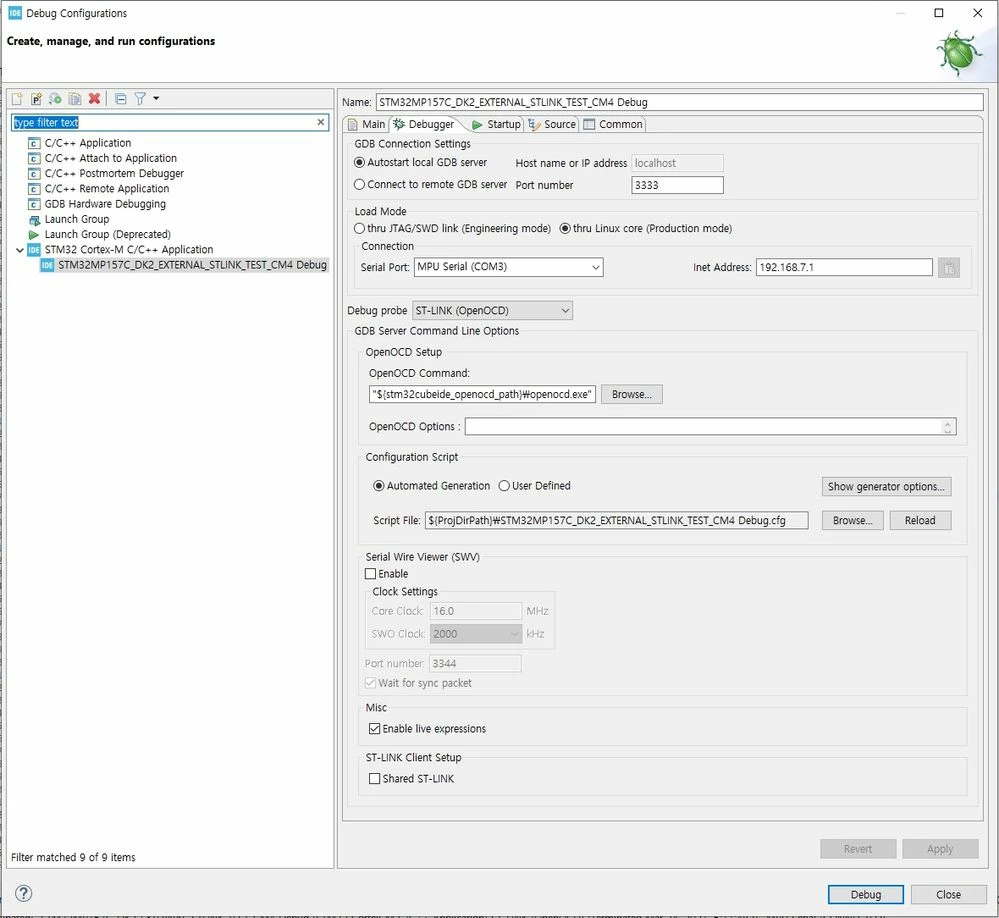Viewport: 999px width, 918px height.
Task: Click New launch configuration icon
Action: [x=17, y=99]
